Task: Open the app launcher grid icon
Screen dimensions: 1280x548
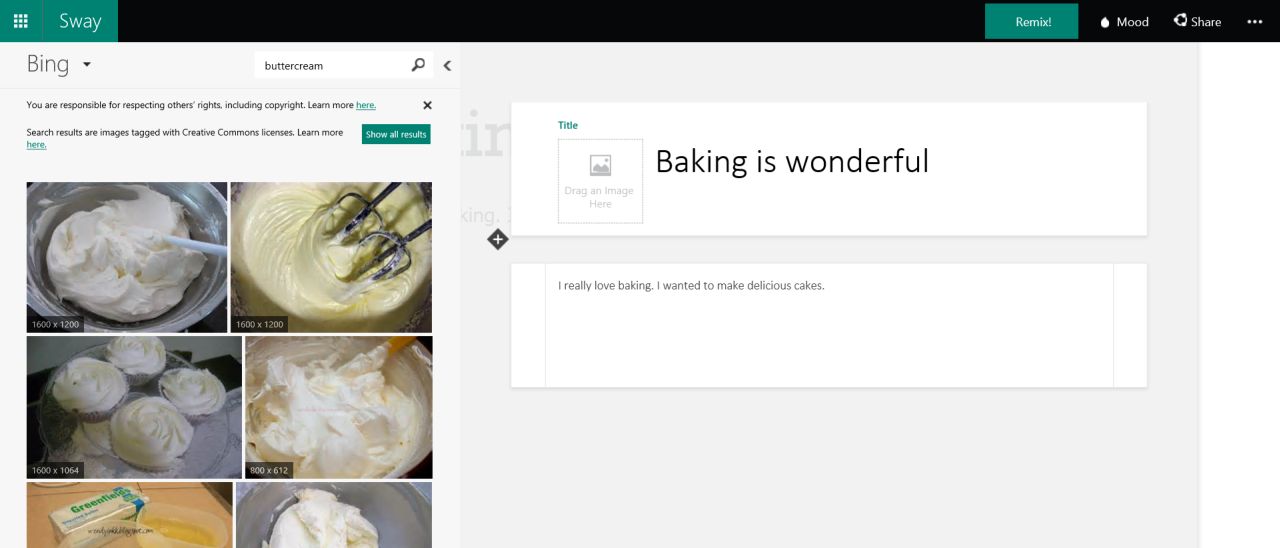Action: 21,21
